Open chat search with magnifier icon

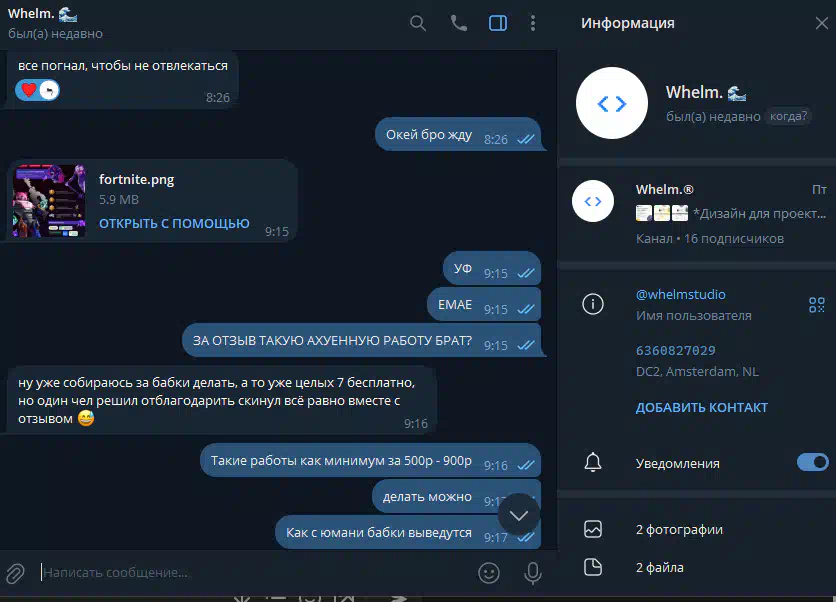(418, 23)
